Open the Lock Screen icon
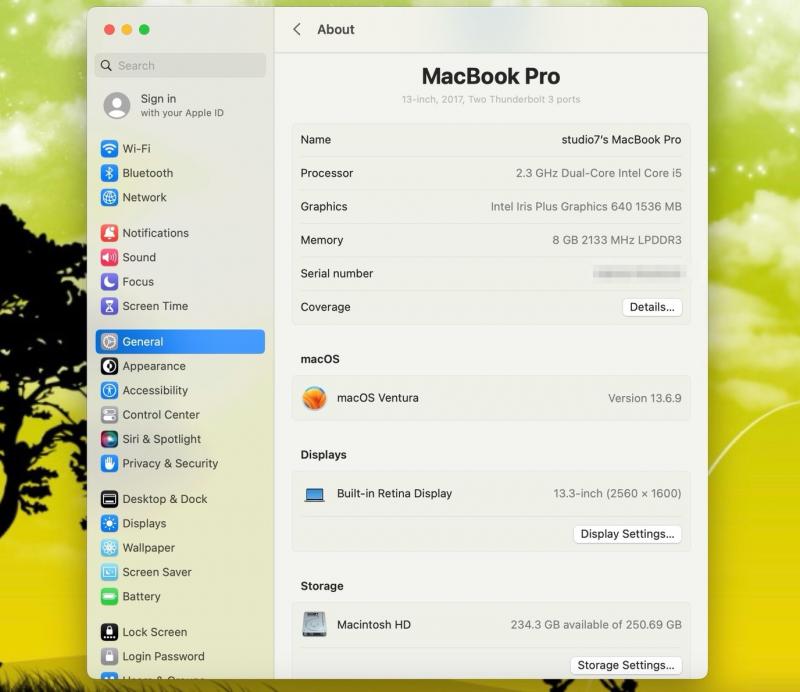Image resolution: width=800 pixels, height=692 pixels. pyautogui.click(x=109, y=632)
